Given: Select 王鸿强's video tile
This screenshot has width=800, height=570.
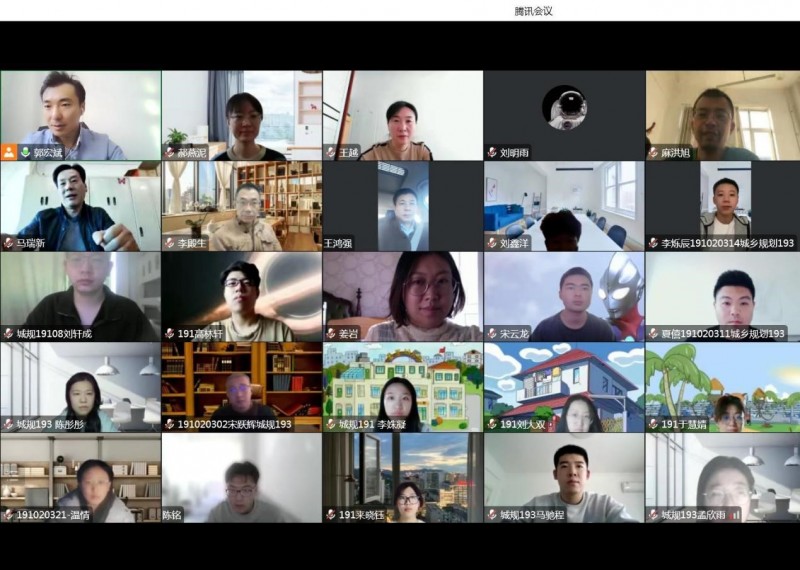Looking at the screenshot, I should (403, 205).
